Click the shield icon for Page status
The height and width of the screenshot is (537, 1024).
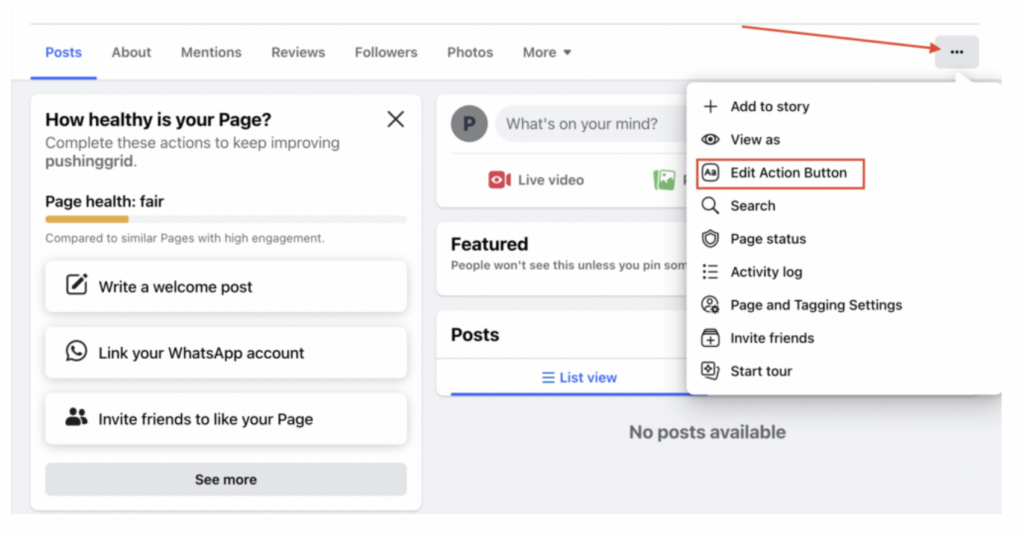click(x=710, y=238)
